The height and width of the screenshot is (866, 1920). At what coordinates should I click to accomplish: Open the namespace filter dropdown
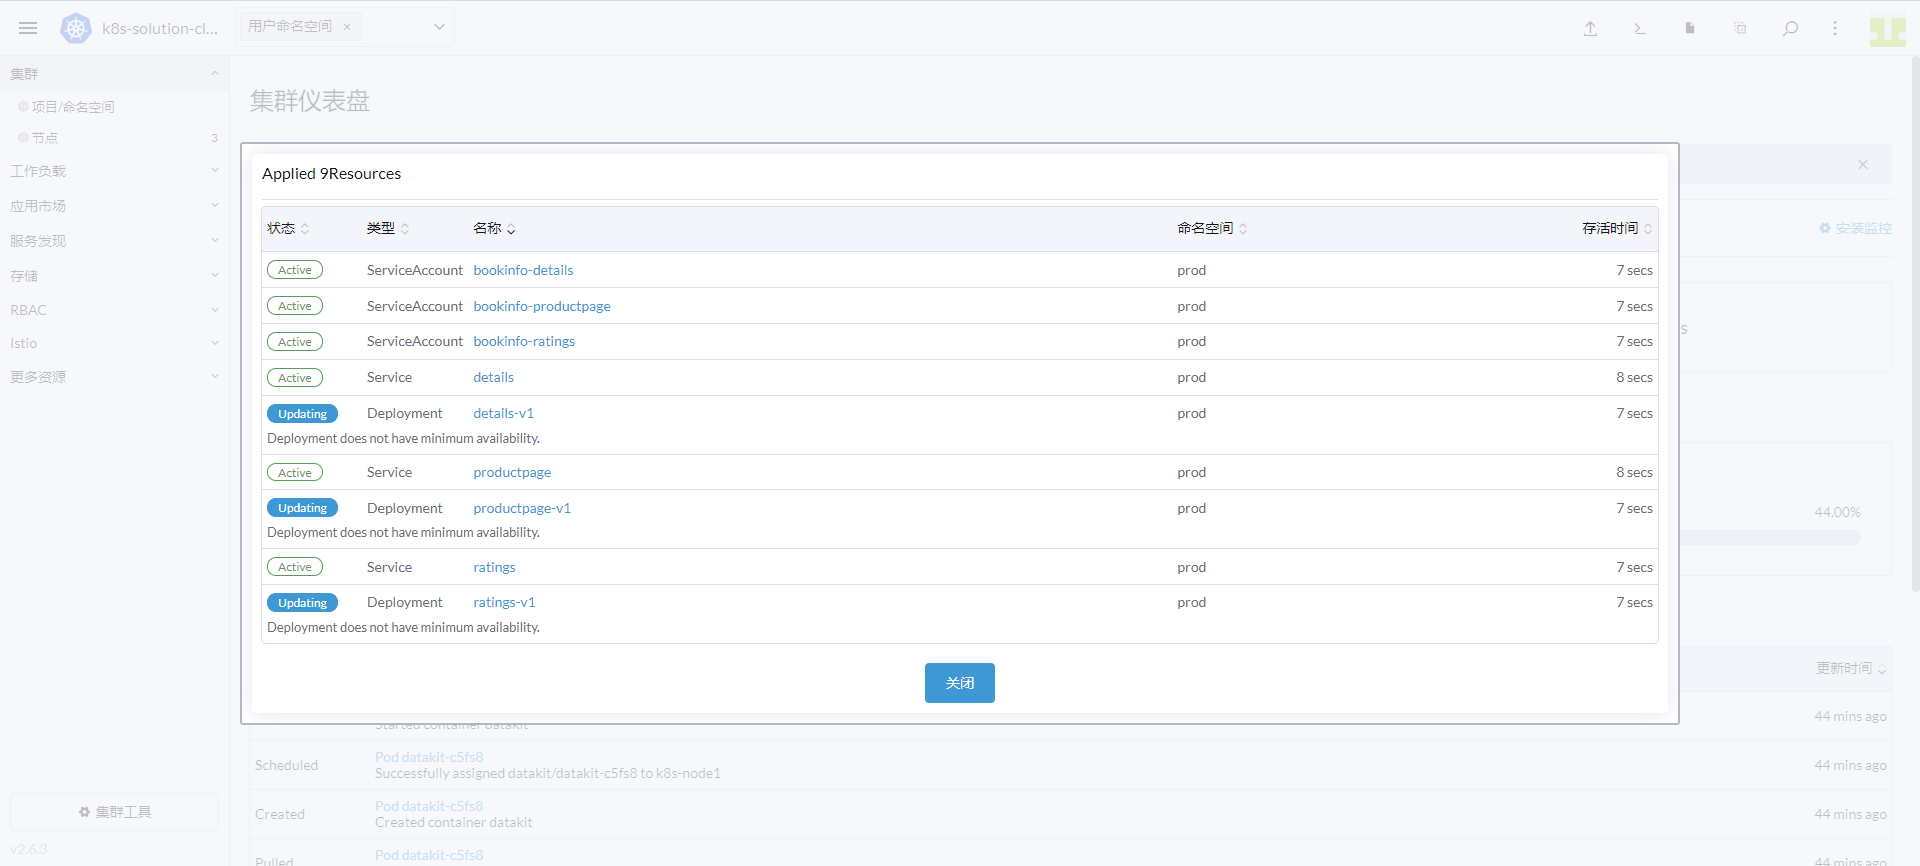coord(439,27)
